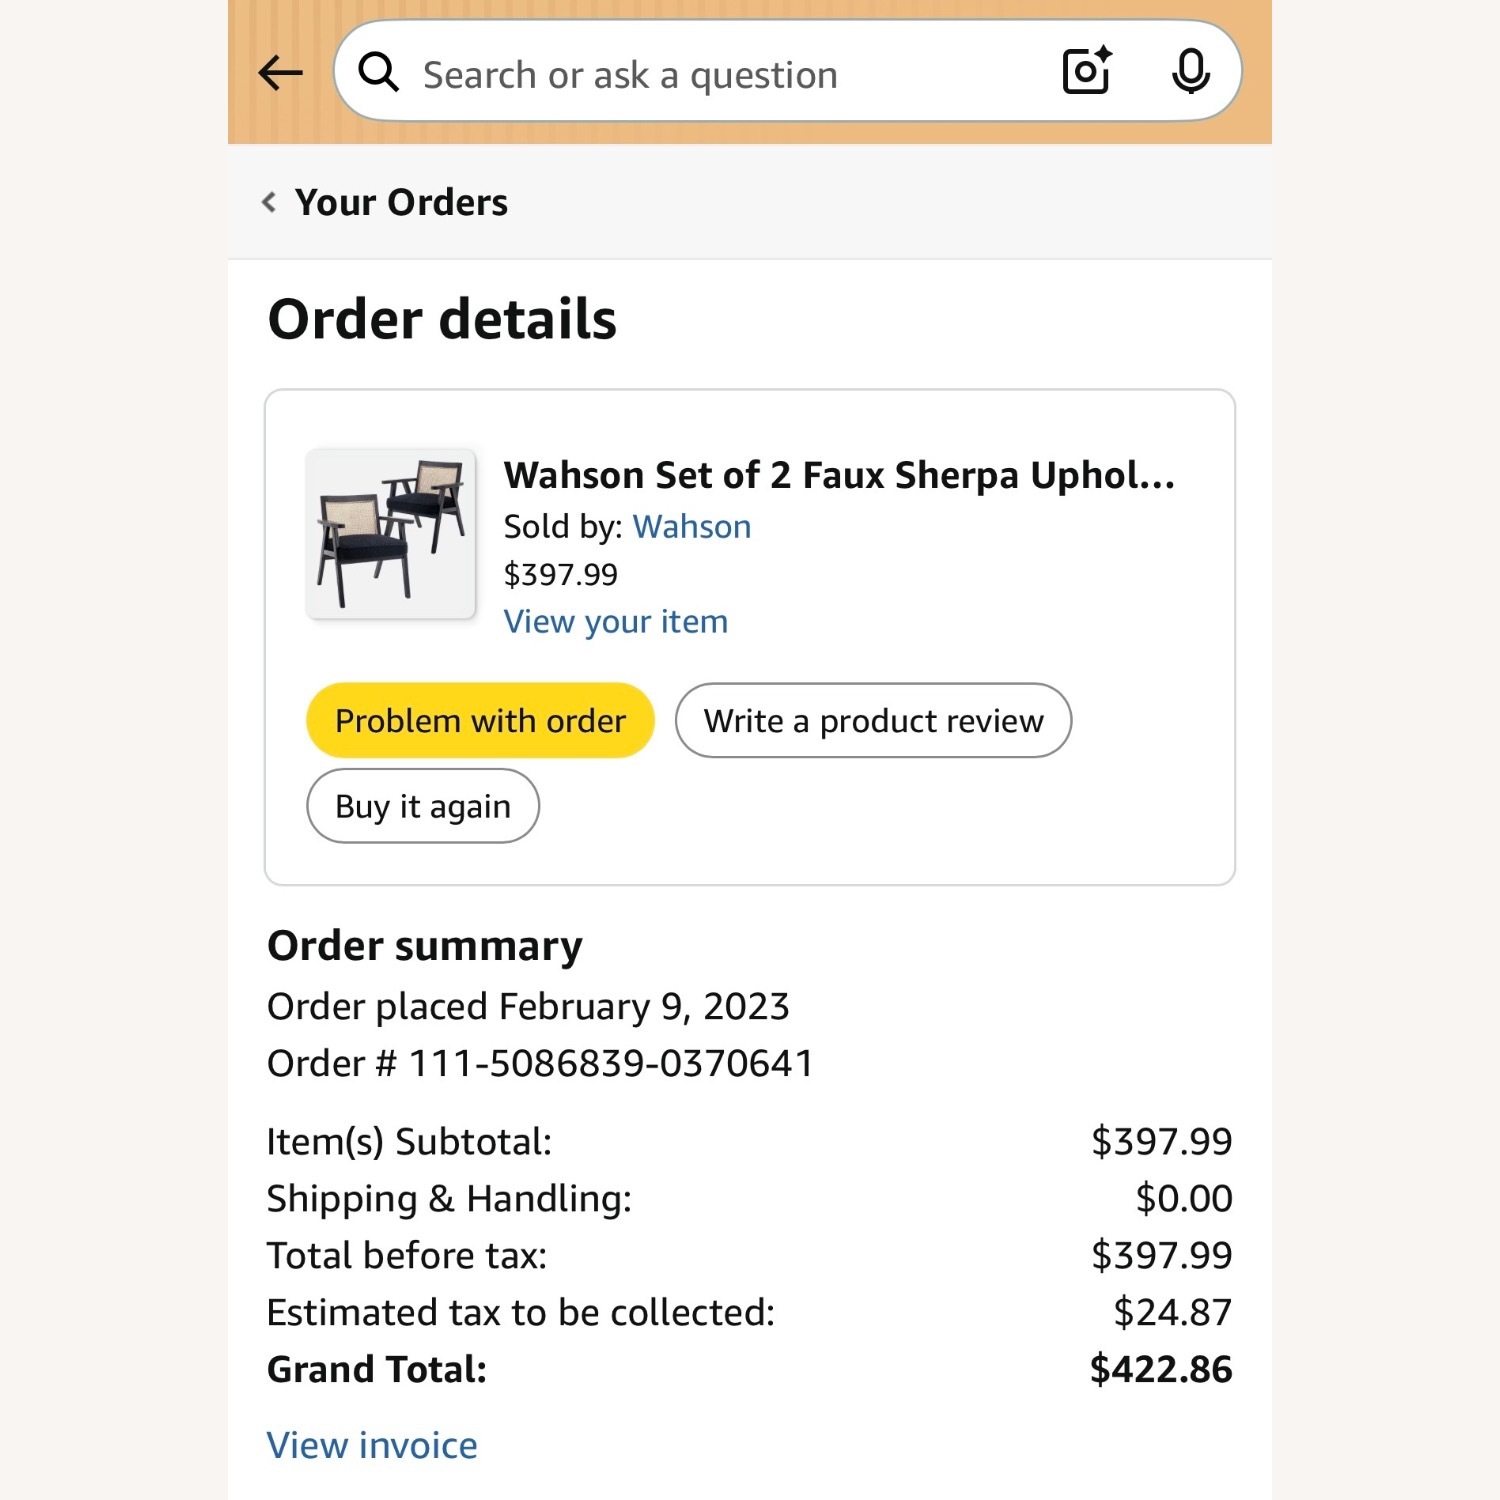Click the estimated tax amount $24.87
Screen dimensions: 1500x1500
tap(1172, 1312)
